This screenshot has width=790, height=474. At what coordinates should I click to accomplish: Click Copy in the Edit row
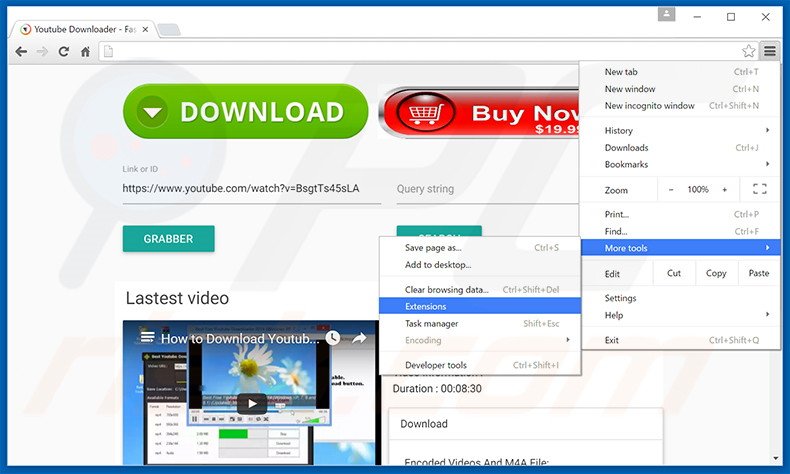coord(716,273)
